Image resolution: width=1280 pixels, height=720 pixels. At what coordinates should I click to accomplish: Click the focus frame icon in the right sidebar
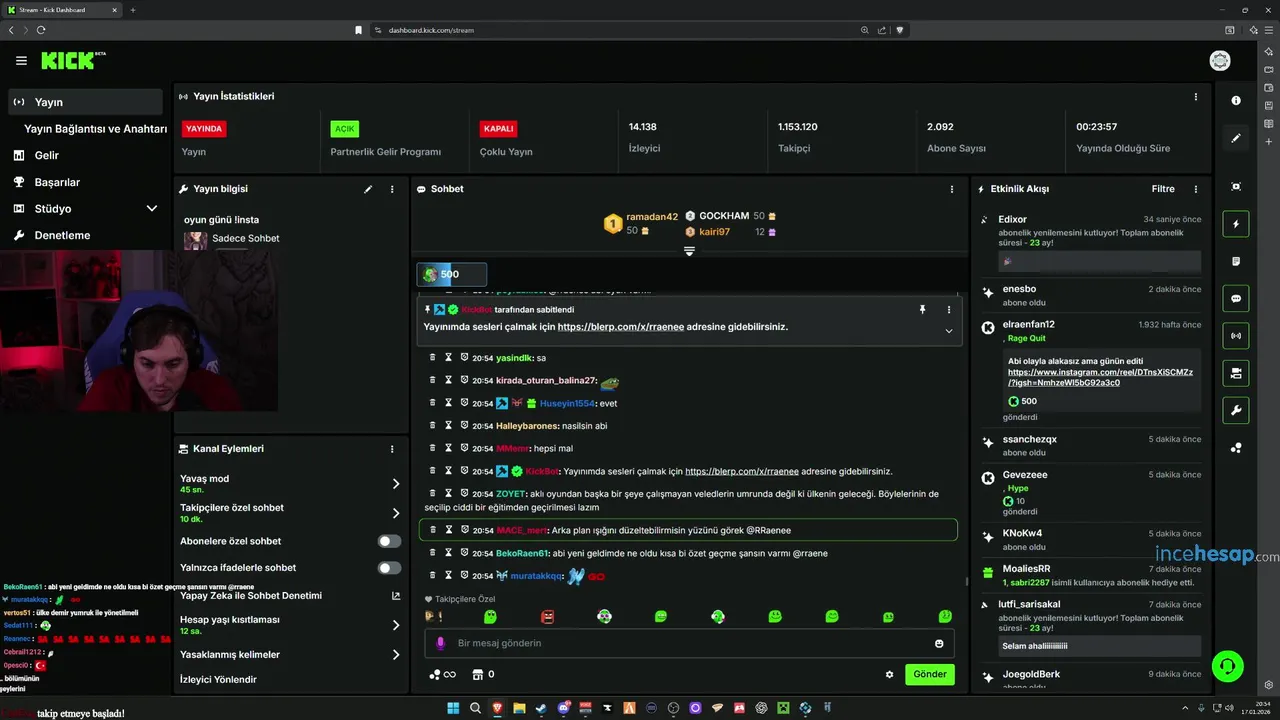1236,187
